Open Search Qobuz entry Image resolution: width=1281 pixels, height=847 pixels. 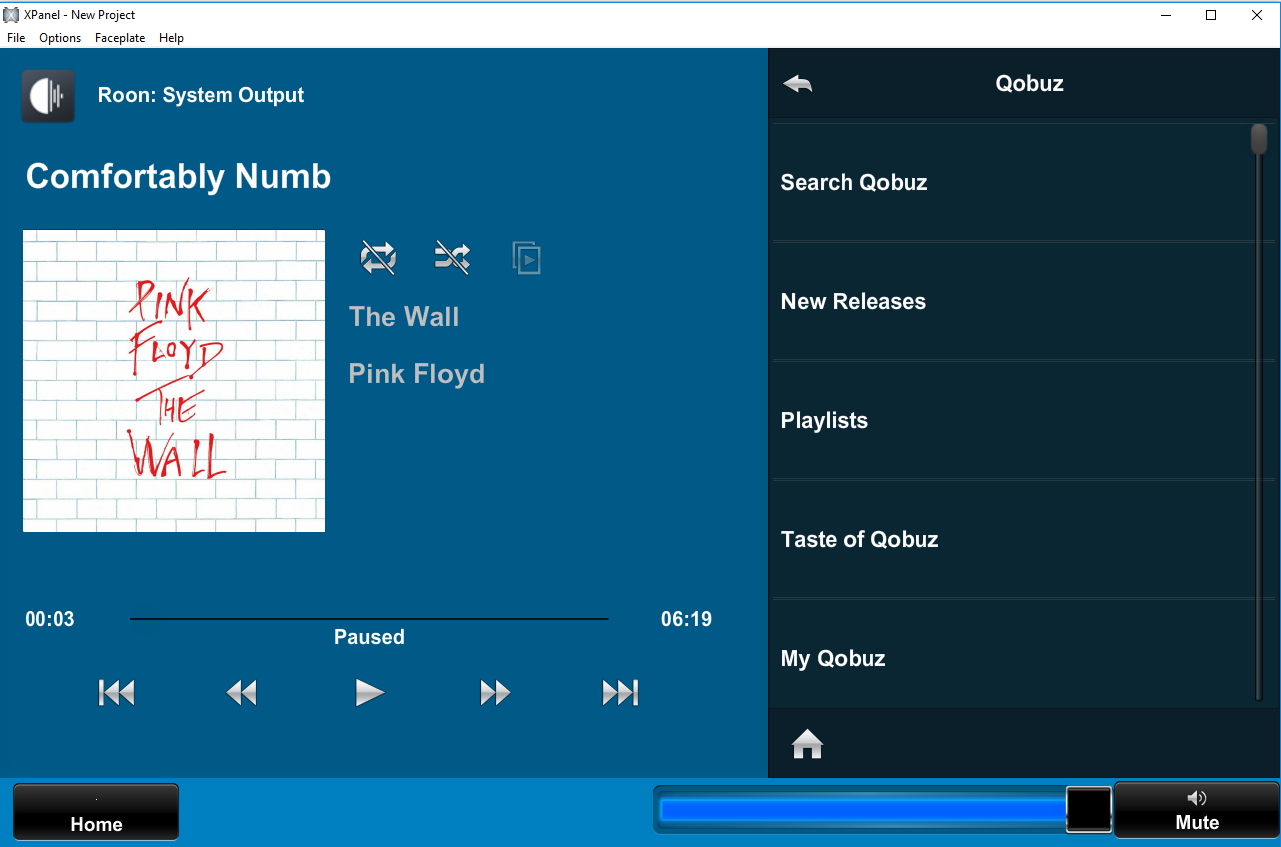[x=1010, y=182]
